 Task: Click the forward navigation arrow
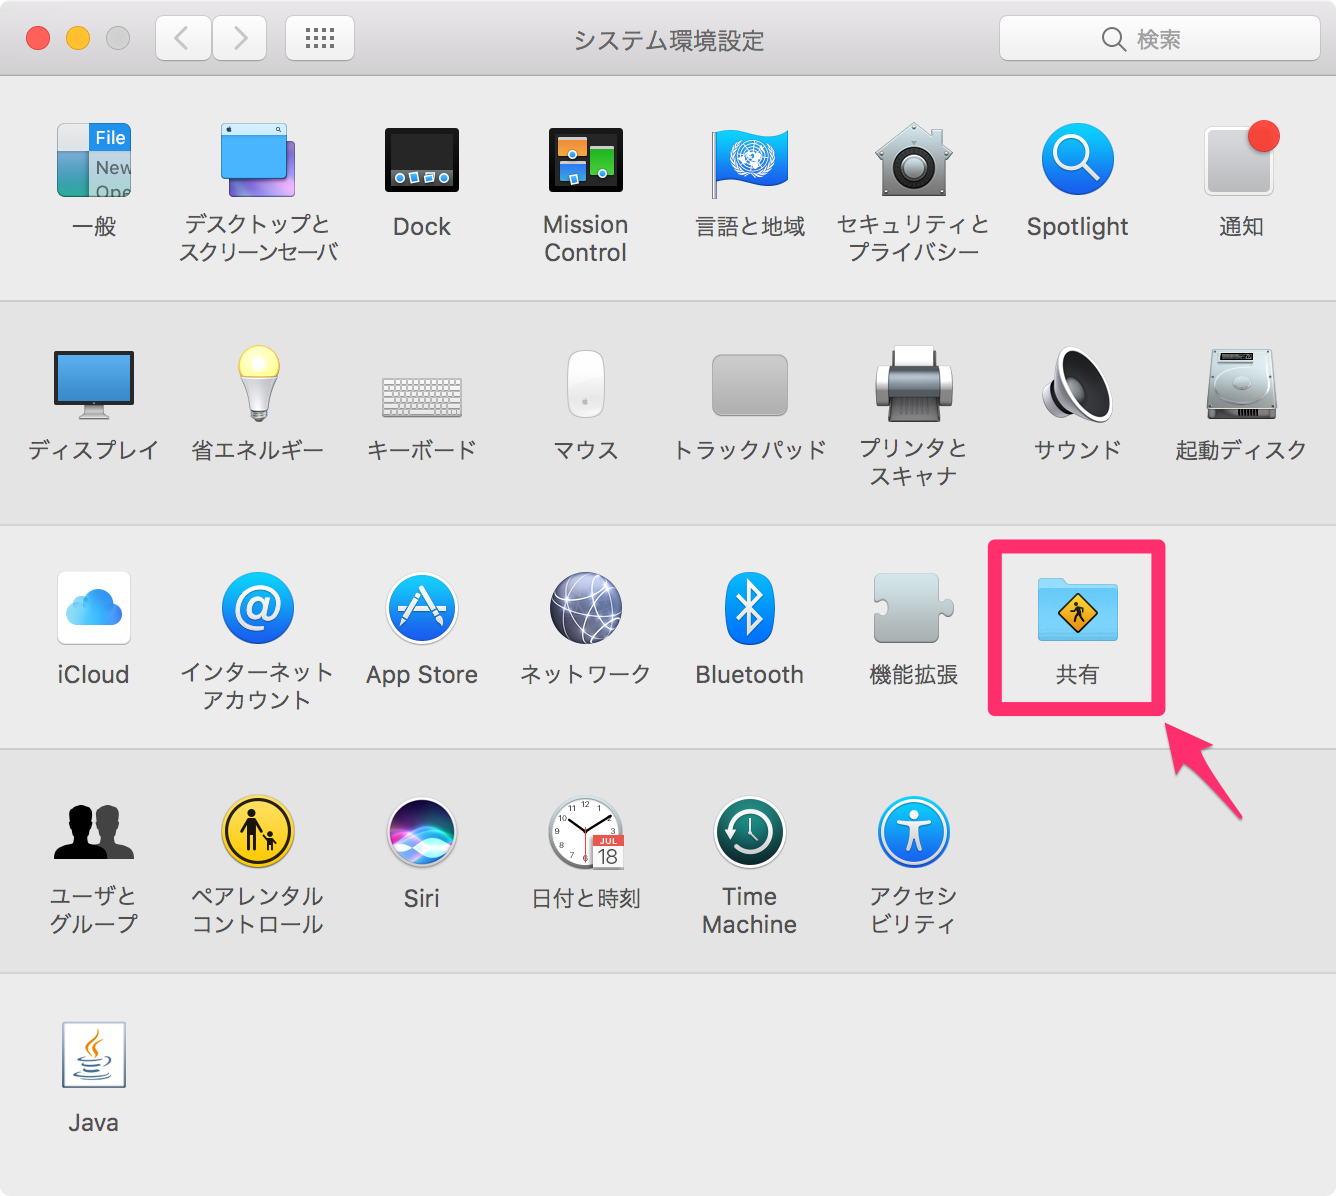tap(240, 39)
